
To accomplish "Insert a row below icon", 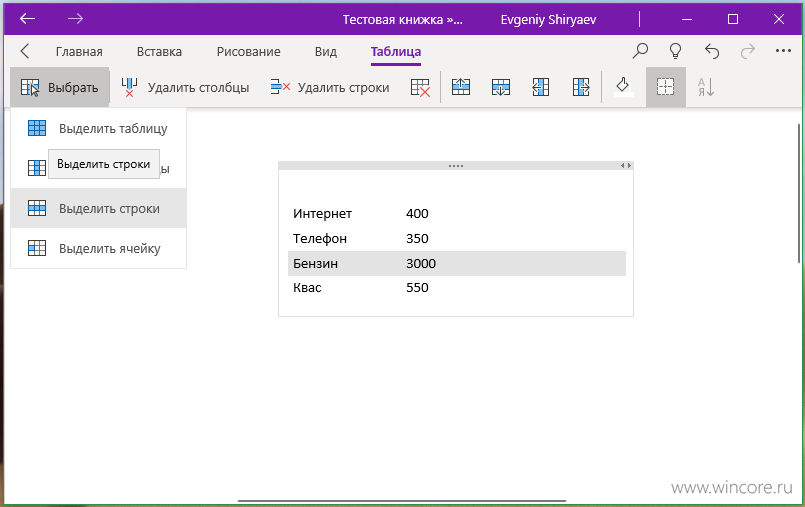I will pyautogui.click(x=501, y=87).
